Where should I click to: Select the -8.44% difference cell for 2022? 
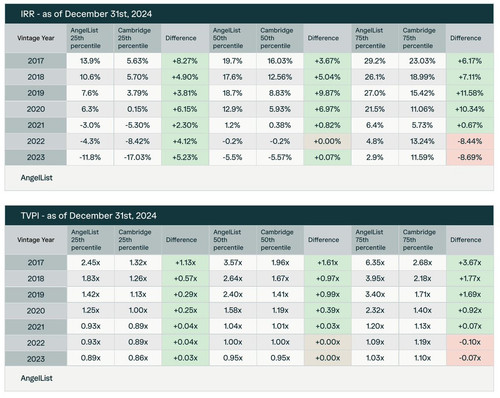pyautogui.click(x=470, y=141)
